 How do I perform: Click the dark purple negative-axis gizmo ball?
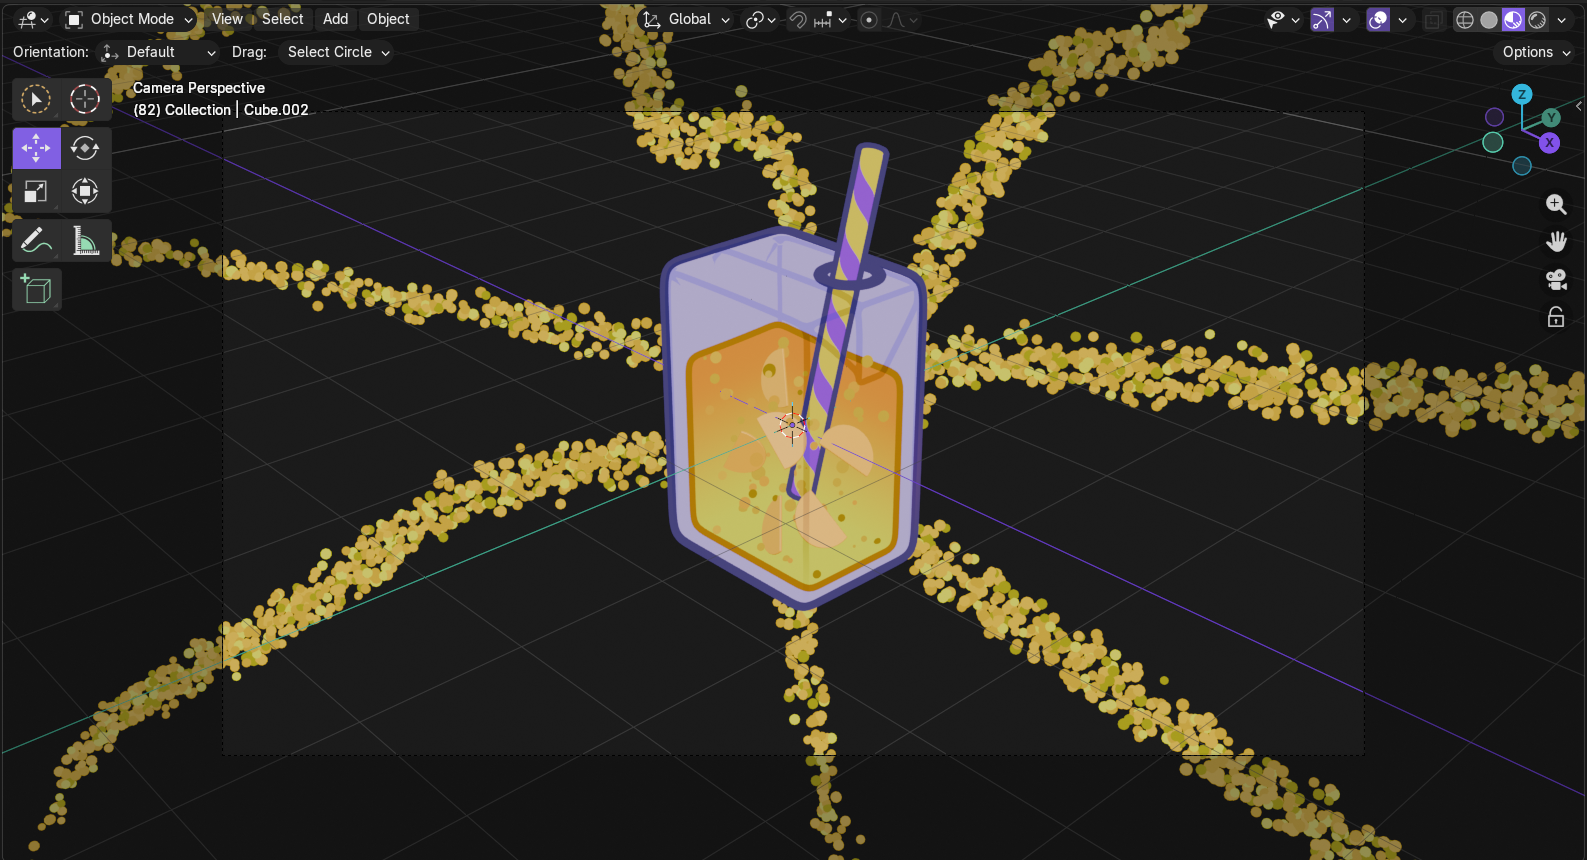pyautogui.click(x=1495, y=117)
